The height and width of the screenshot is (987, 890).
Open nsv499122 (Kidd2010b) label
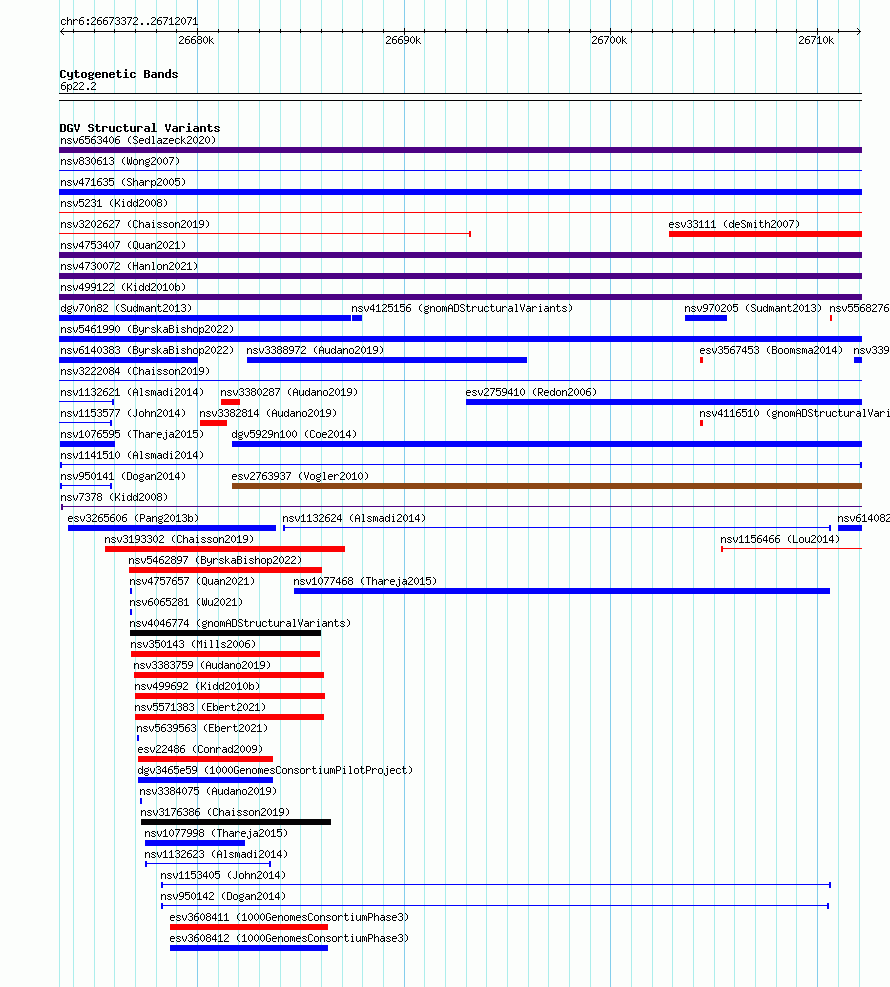coord(123,287)
